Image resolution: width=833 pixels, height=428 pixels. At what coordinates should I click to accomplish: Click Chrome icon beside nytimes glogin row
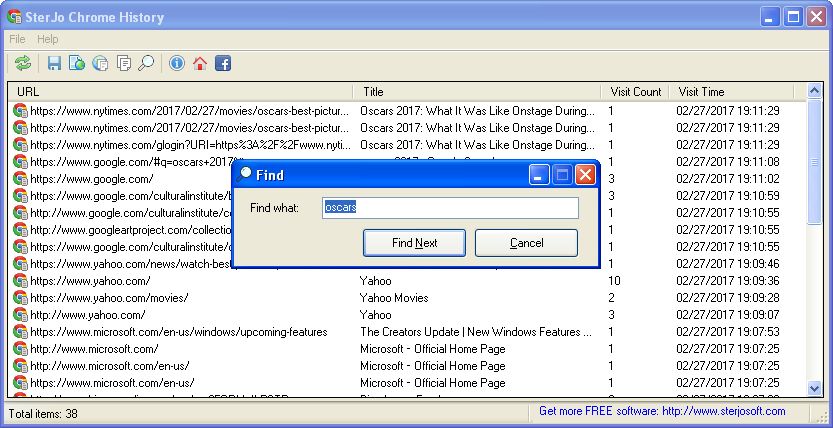pos(20,144)
